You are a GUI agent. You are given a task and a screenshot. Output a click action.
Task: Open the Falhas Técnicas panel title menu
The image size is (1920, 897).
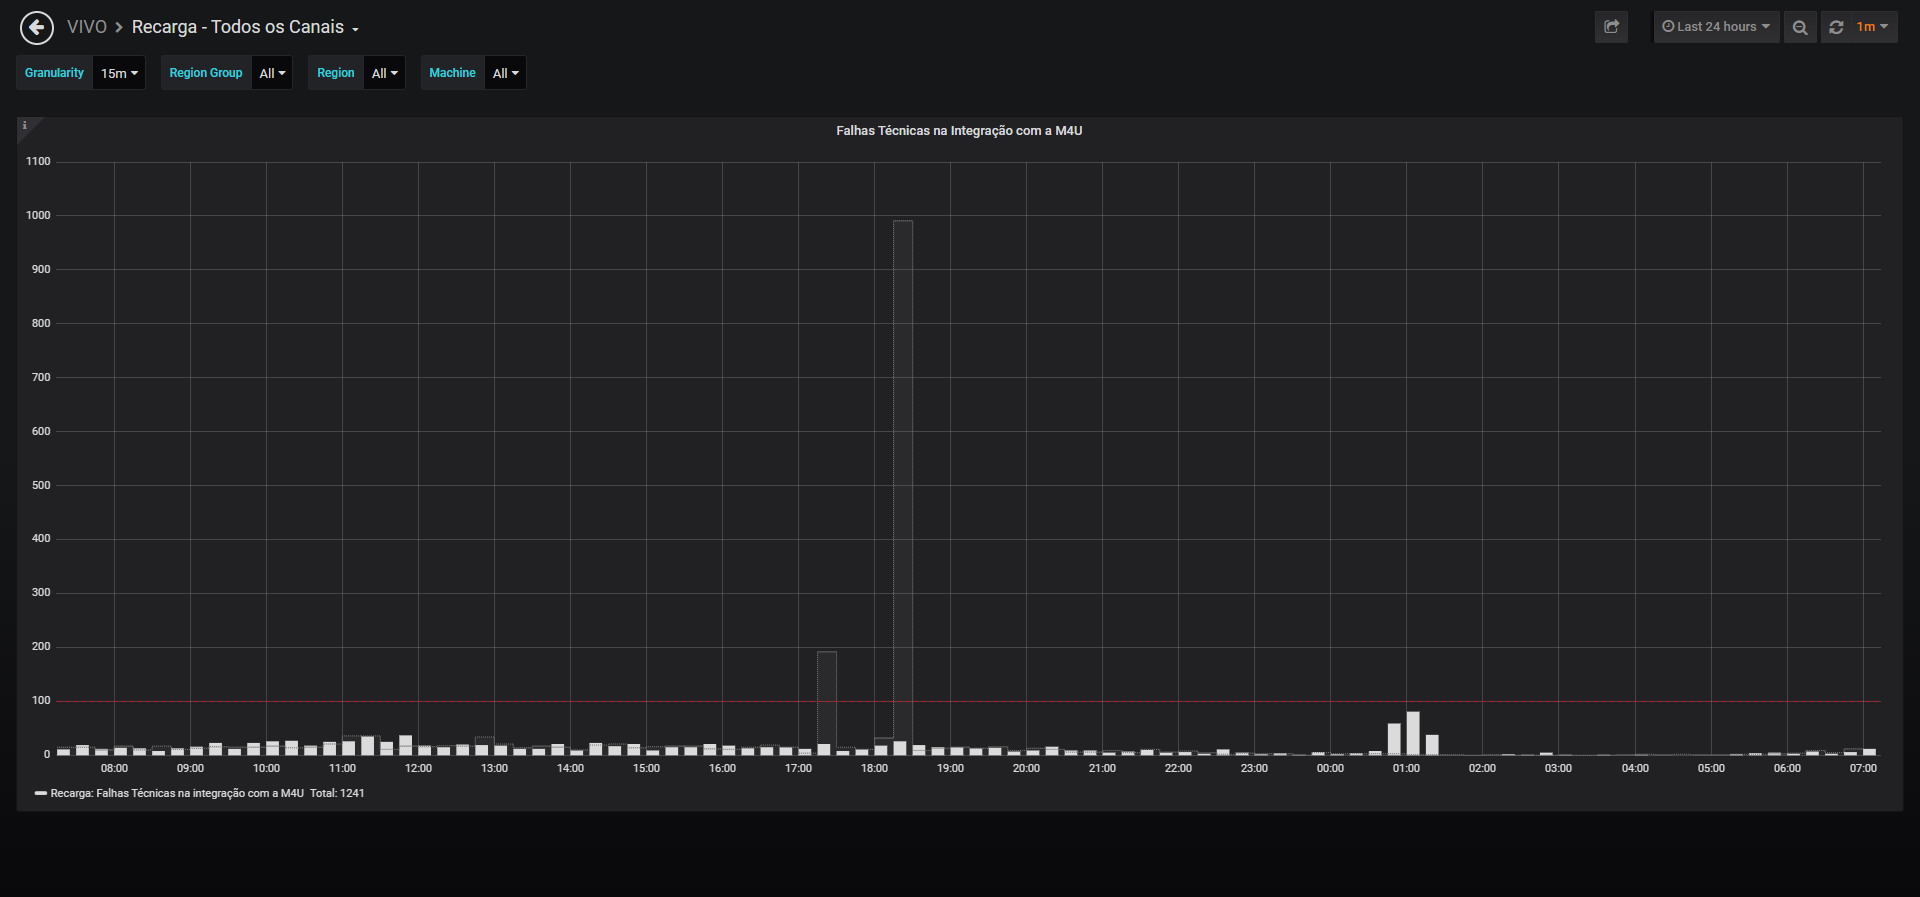click(x=959, y=131)
